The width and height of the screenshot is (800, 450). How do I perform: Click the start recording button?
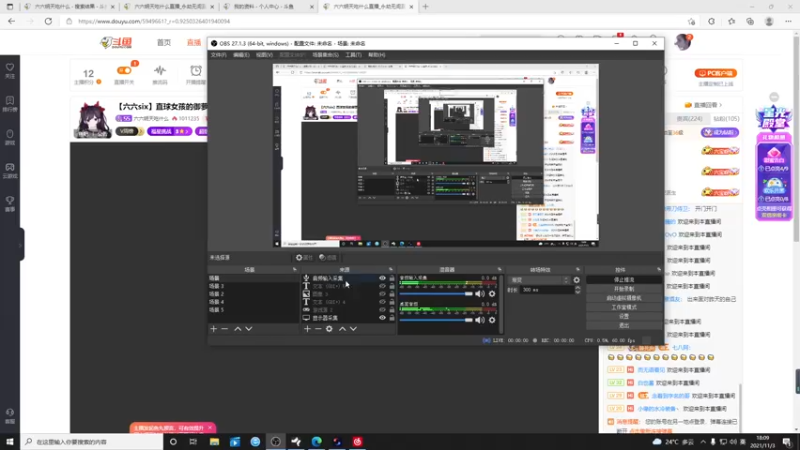(x=624, y=289)
